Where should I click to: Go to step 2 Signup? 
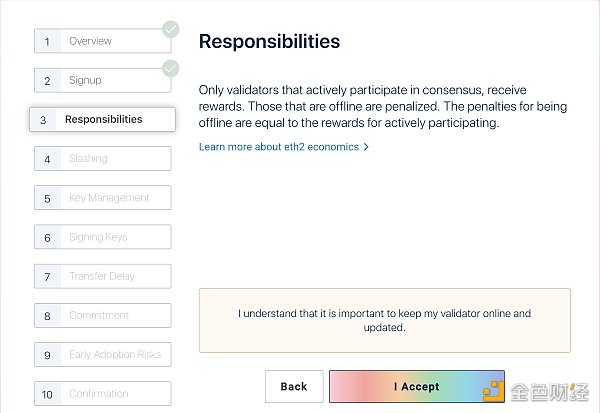coord(103,80)
